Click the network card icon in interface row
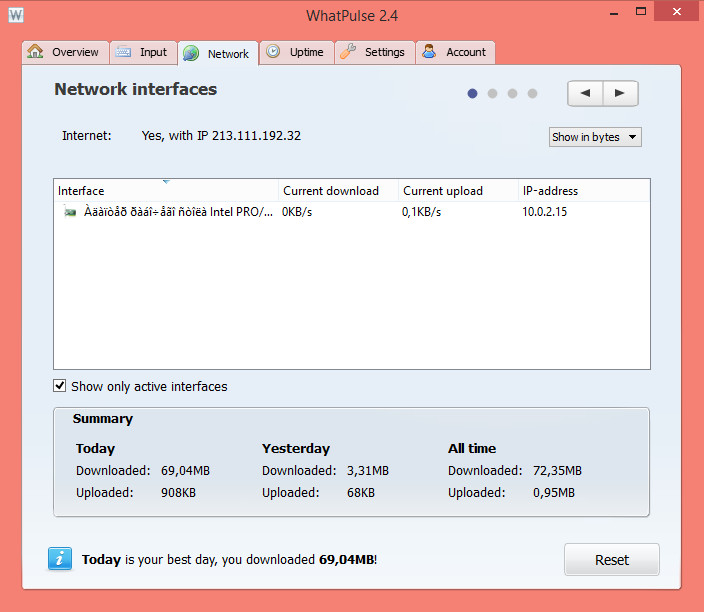 [70, 211]
